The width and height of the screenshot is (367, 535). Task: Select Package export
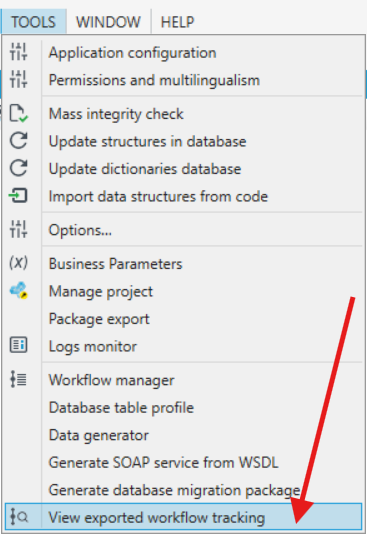click(184, 319)
